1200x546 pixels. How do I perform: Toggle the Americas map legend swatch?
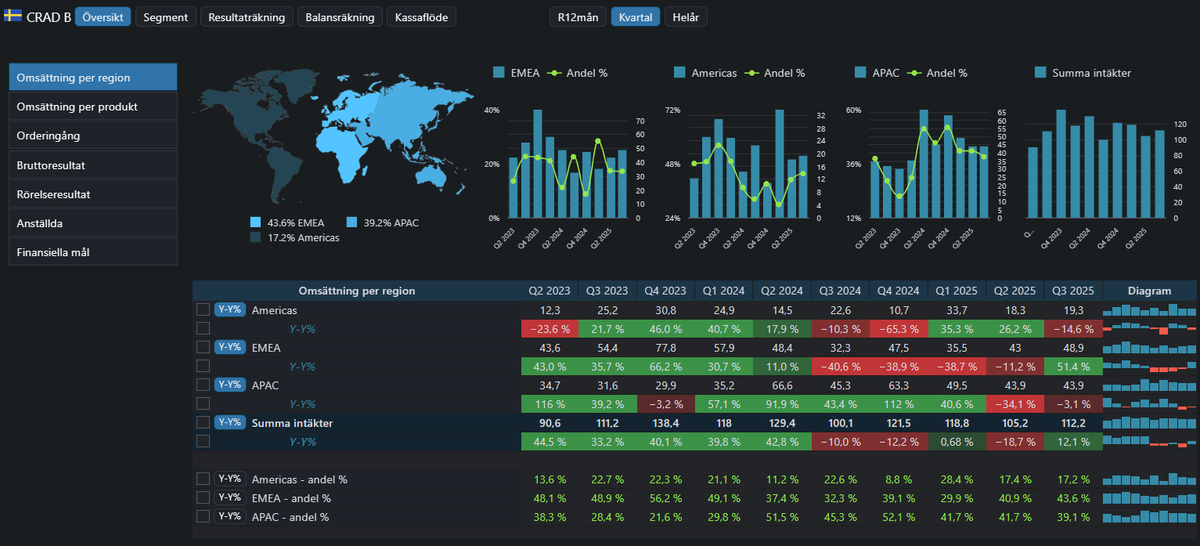pos(255,238)
